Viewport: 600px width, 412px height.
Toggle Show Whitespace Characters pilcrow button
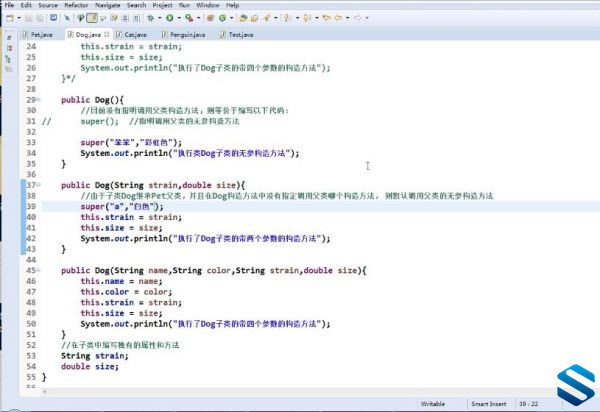pyautogui.click(x=137, y=18)
